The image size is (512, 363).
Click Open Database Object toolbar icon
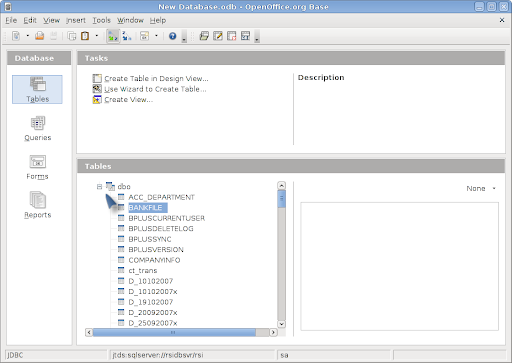point(204,36)
